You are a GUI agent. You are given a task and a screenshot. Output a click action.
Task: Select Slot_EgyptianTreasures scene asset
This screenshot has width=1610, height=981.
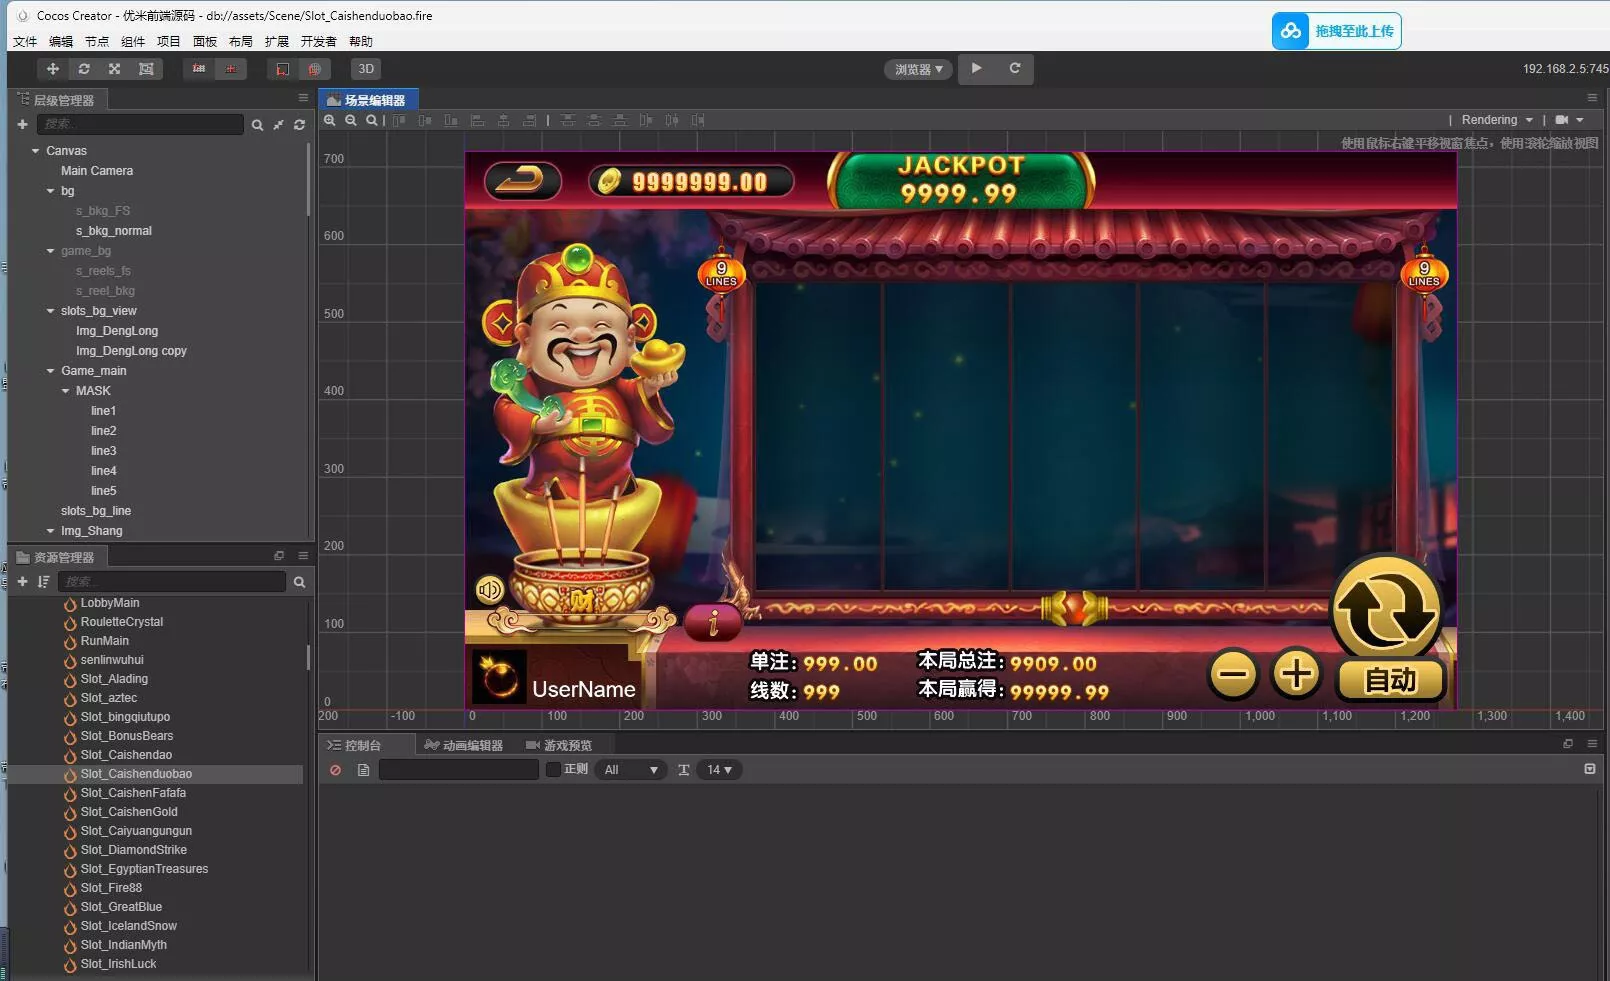tap(144, 869)
